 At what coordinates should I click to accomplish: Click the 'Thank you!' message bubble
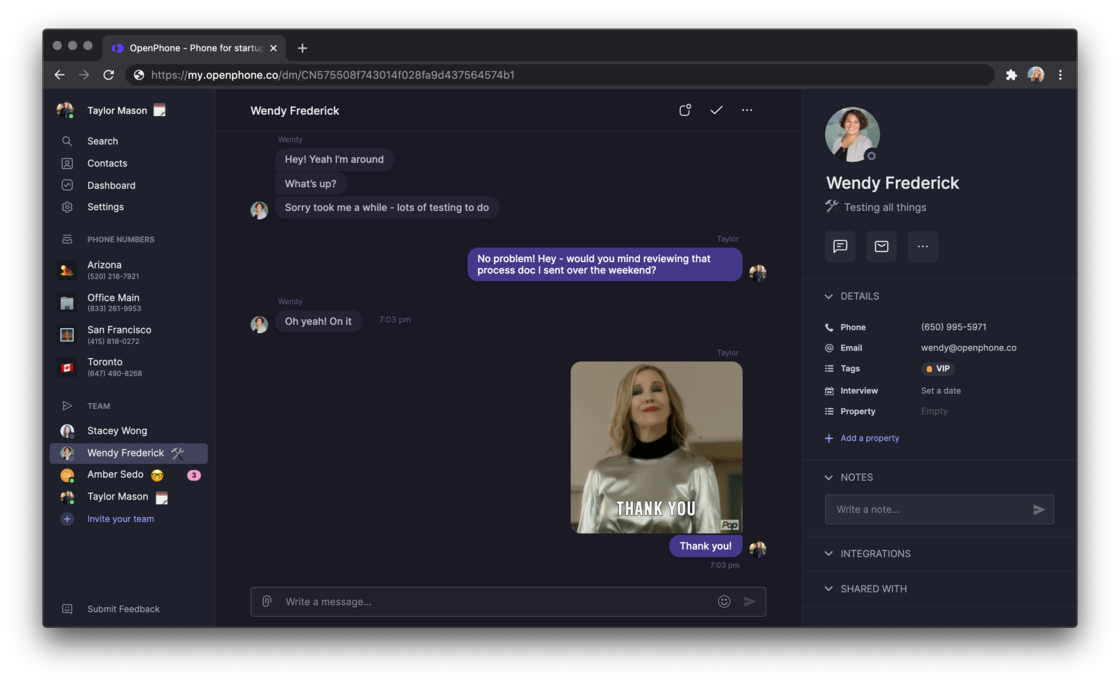point(705,546)
